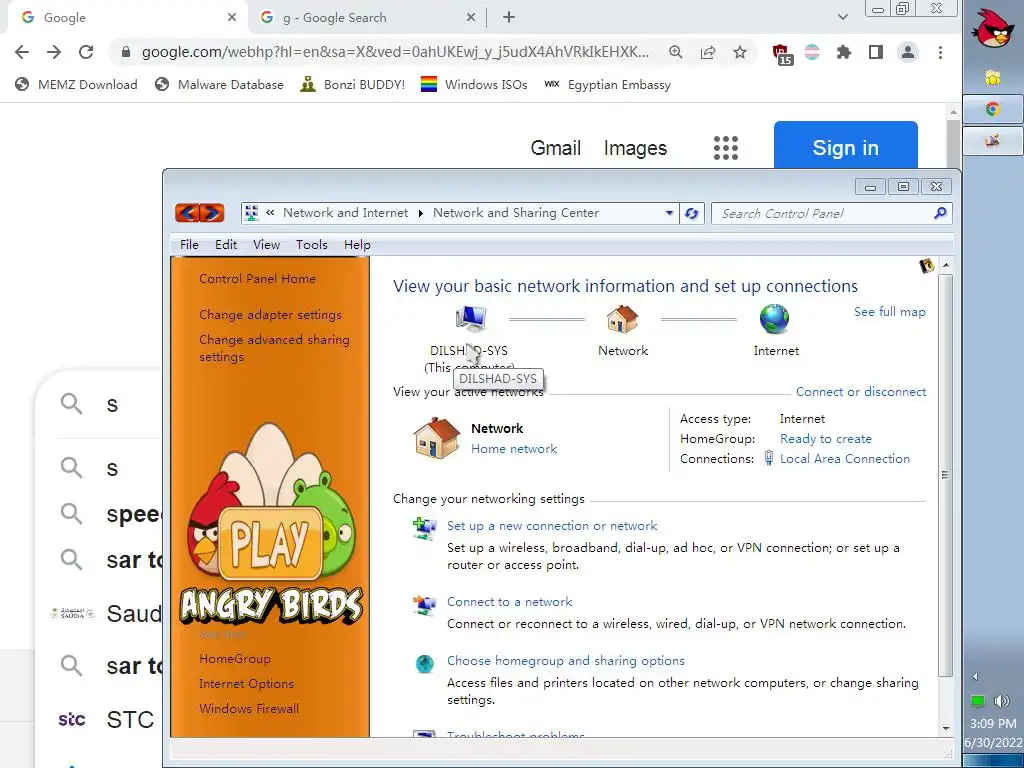Image resolution: width=1024 pixels, height=768 pixels.
Task: Open Bonzi BUDDY! bookmark
Action: point(353,85)
